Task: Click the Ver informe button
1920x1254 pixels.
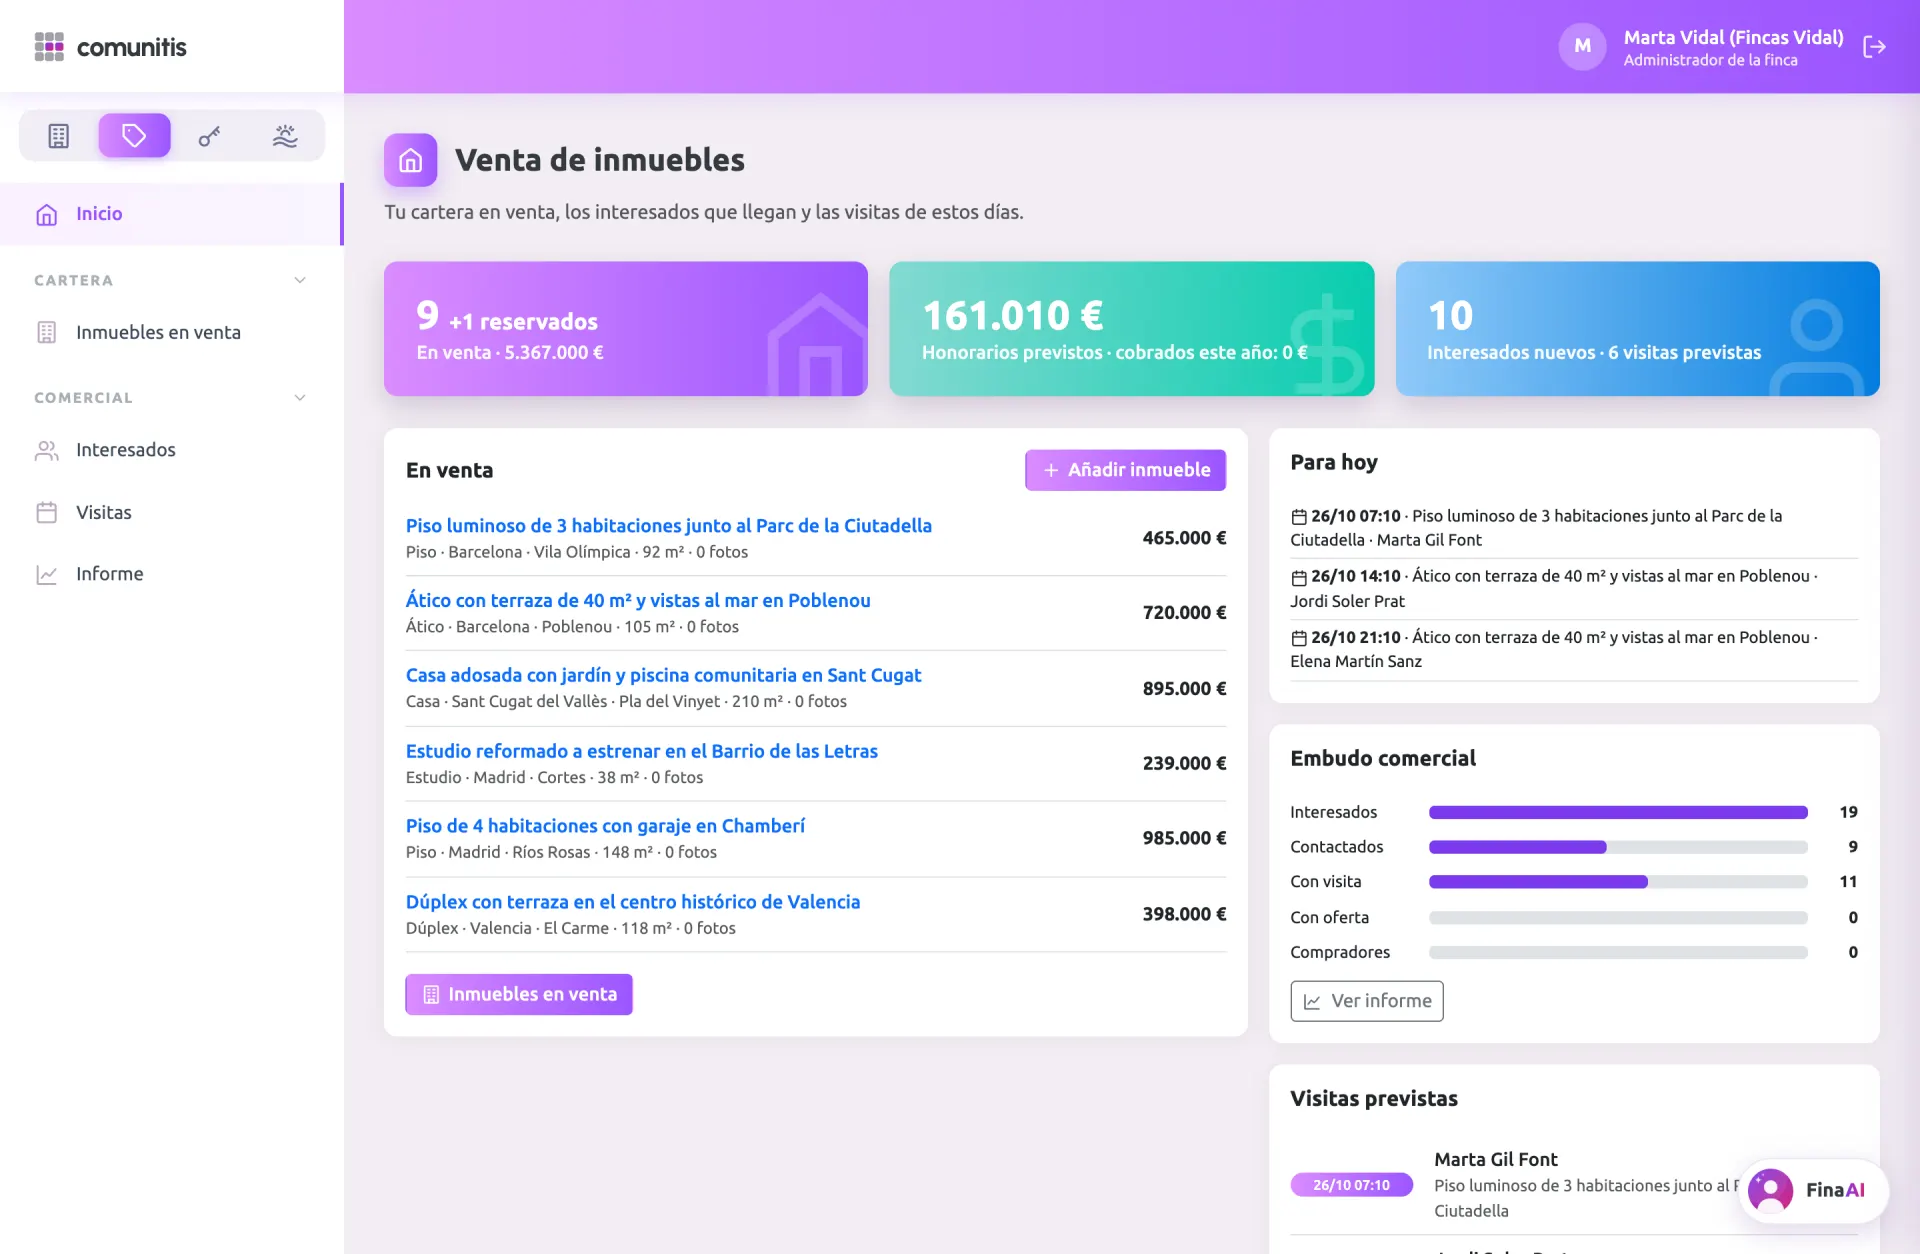Action: click(1366, 1001)
